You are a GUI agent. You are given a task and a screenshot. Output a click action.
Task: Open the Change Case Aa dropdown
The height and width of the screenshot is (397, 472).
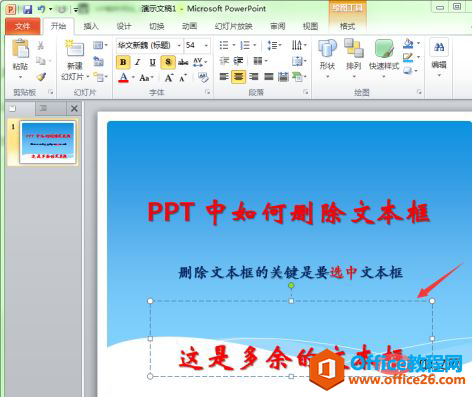[x=146, y=78]
